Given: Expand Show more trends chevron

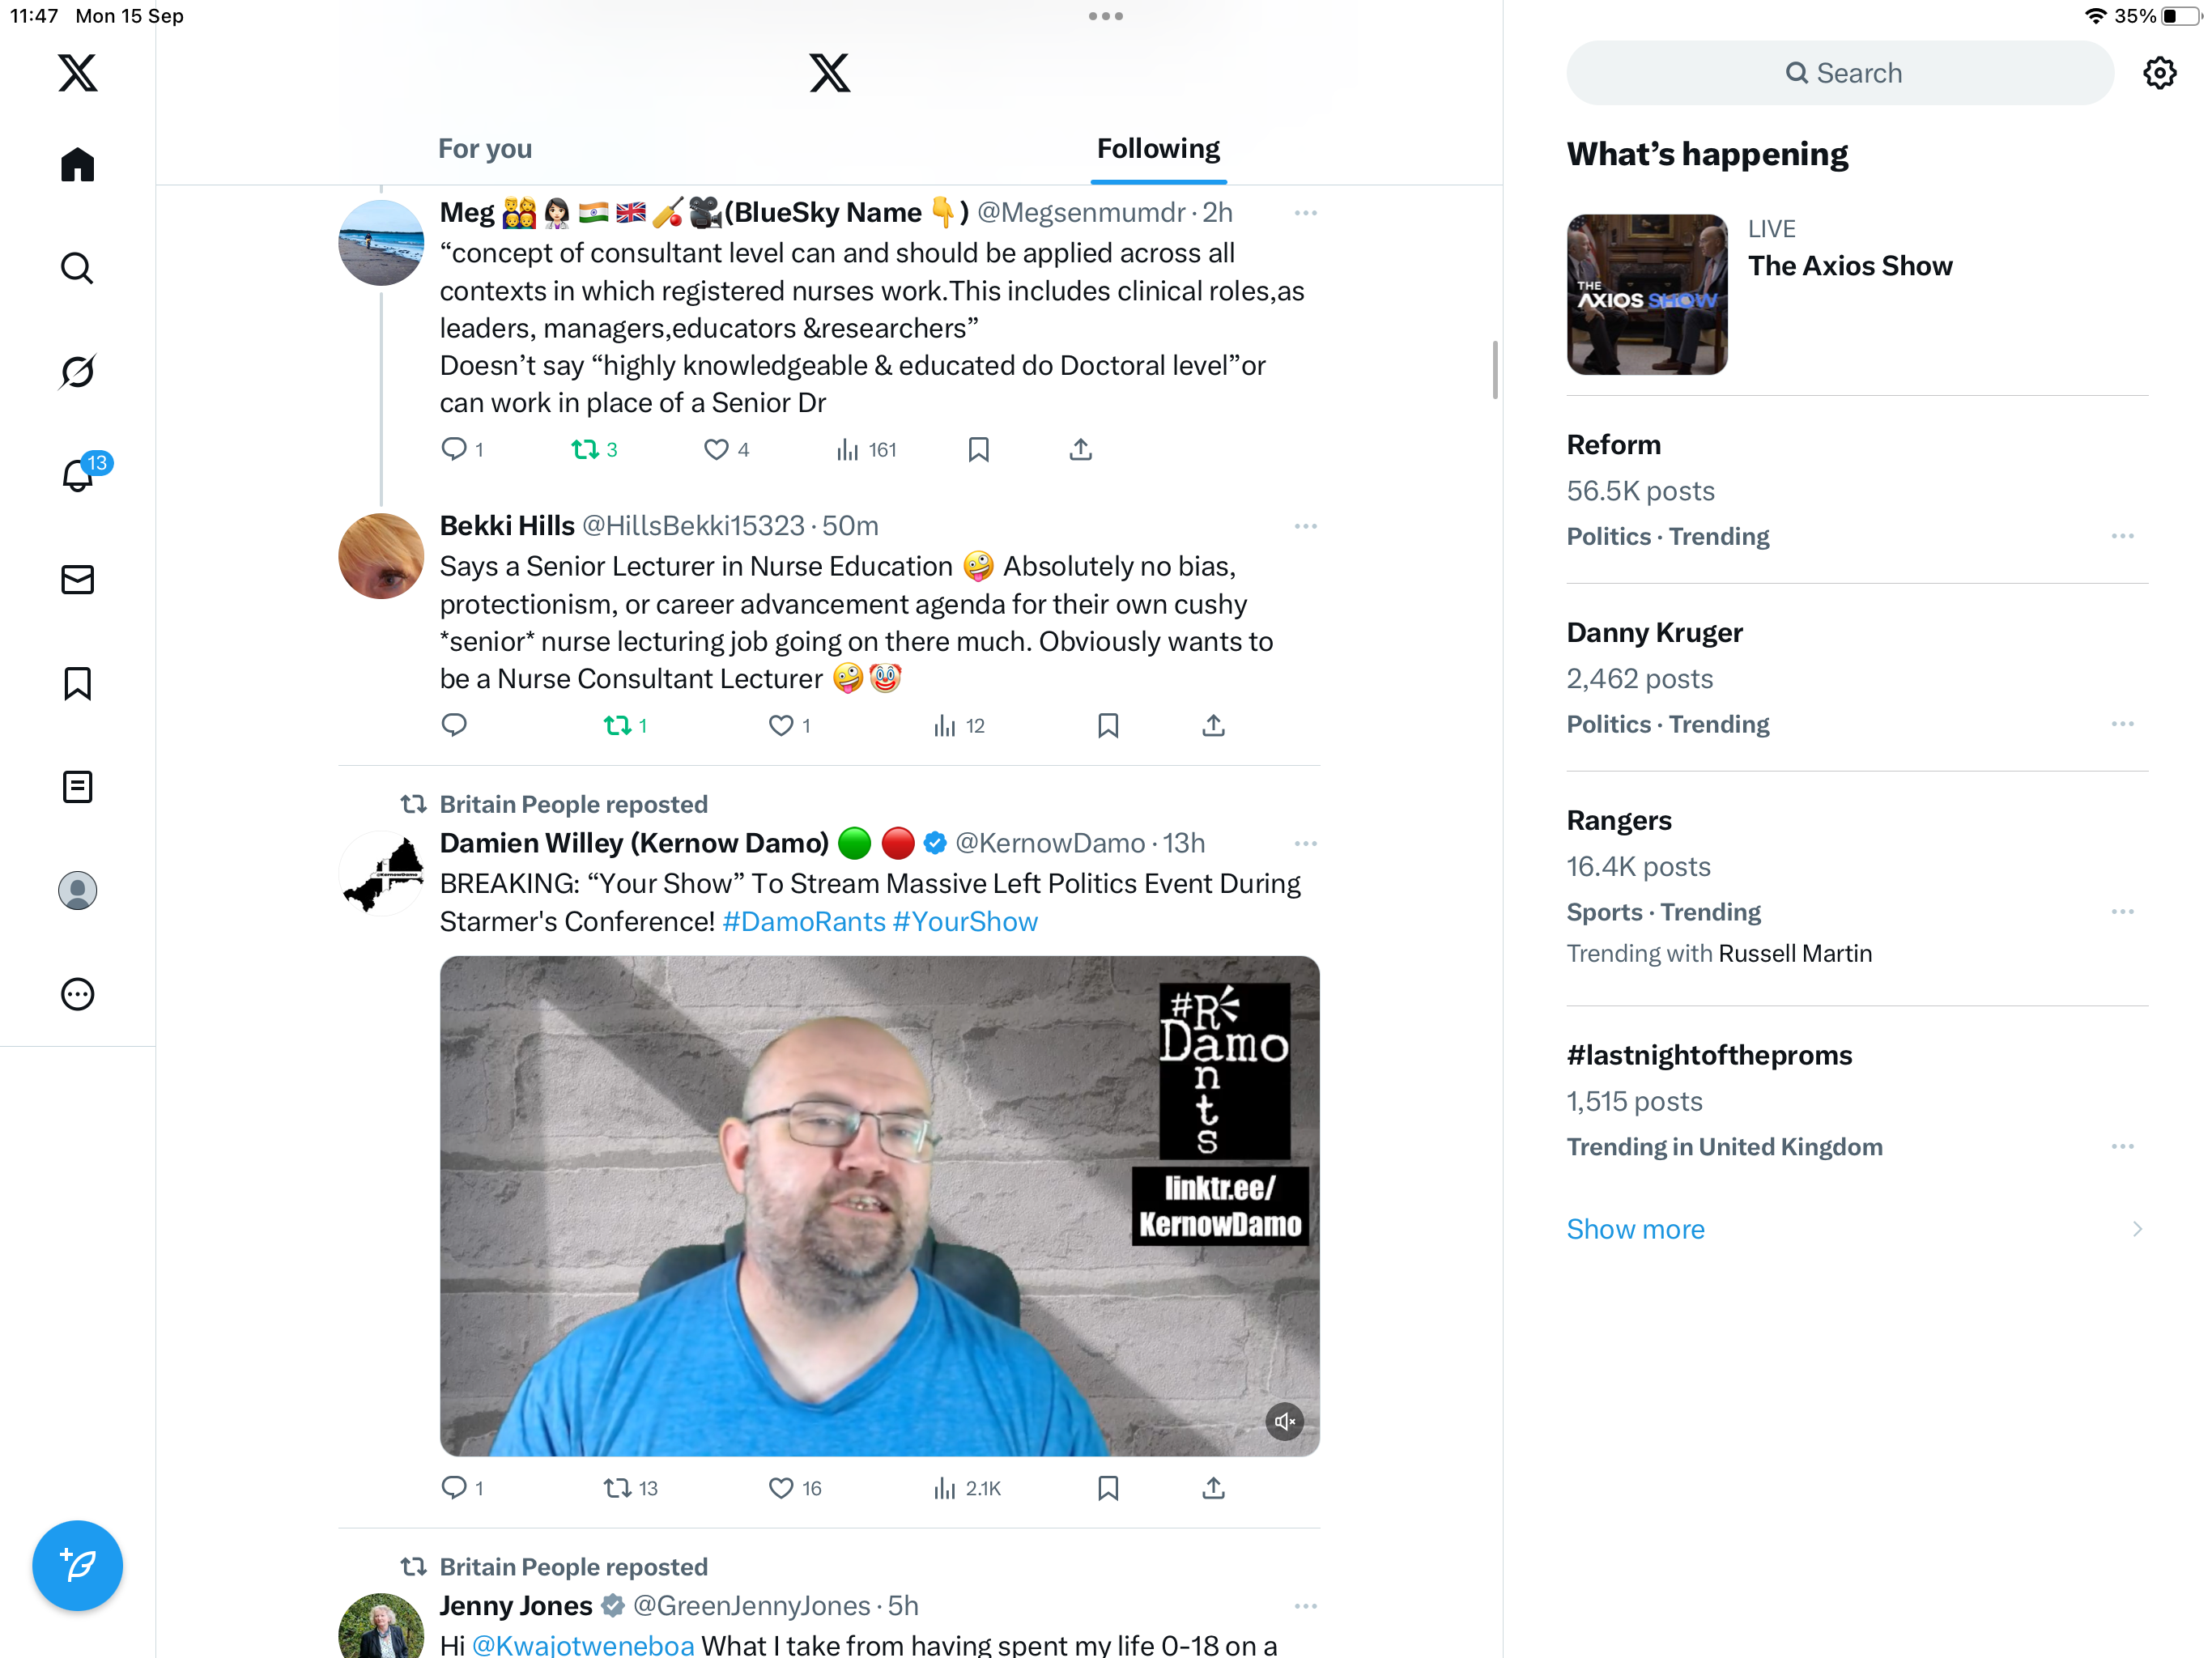Looking at the screenshot, I should [2137, 1229].
